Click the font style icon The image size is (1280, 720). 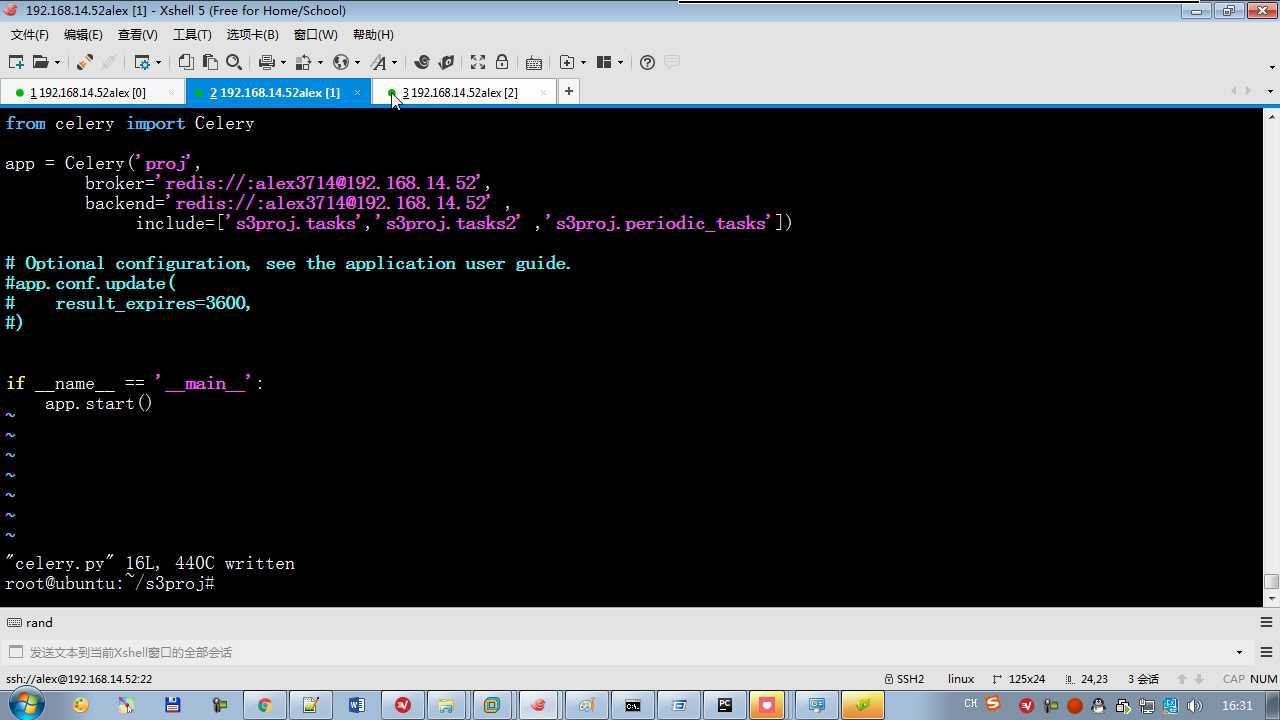pos(378,62)
